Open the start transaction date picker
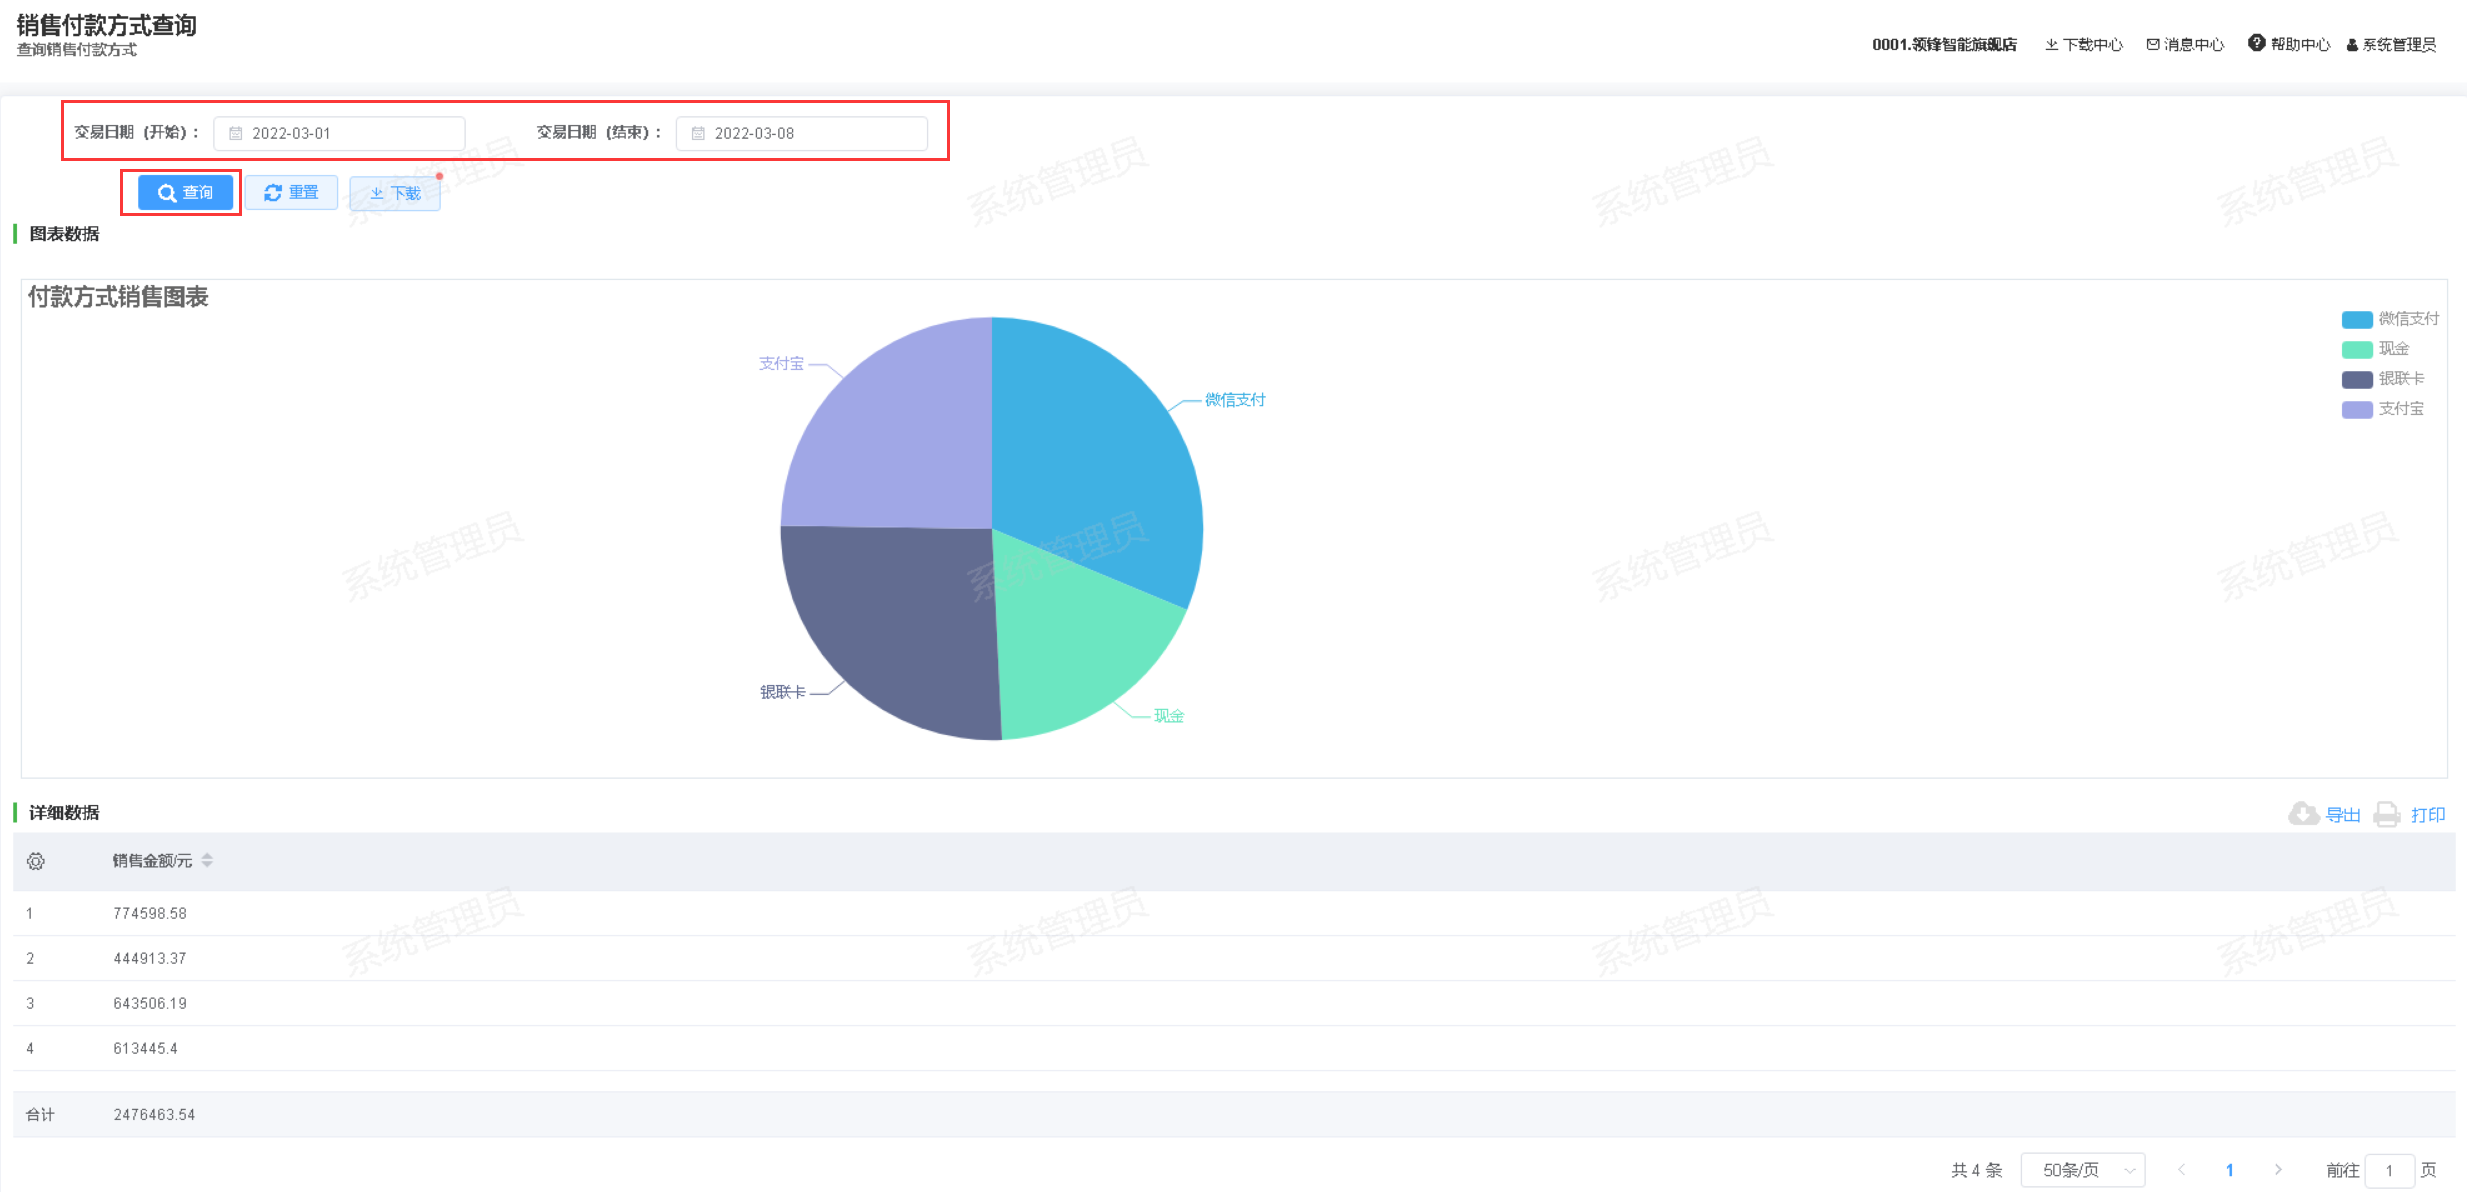The height and width of the screenshot is (1192, 2467). (x=339, y=133)
